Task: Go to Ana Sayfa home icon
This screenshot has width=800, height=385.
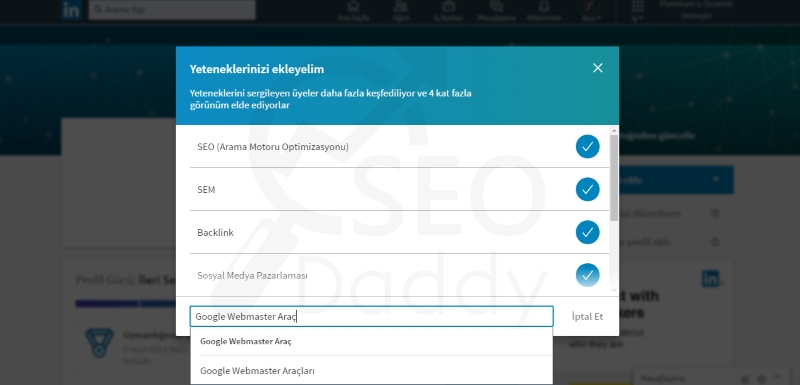Action: [353, 11]
